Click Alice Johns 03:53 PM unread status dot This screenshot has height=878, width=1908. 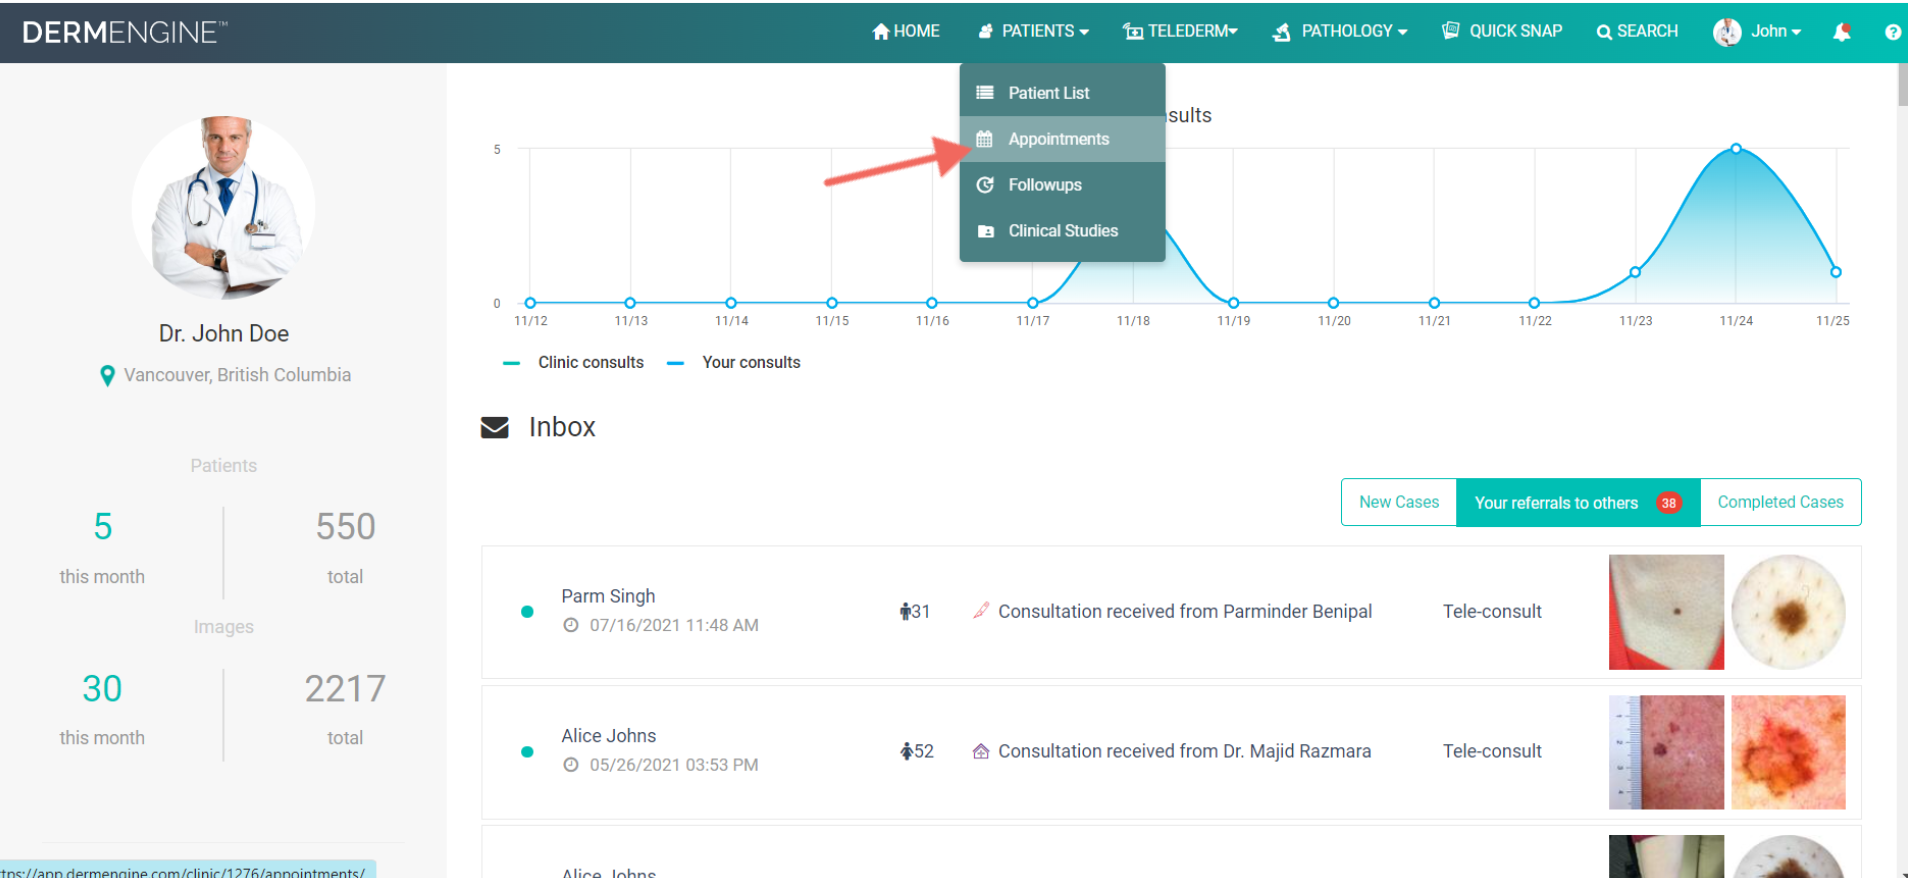(527, 752)
